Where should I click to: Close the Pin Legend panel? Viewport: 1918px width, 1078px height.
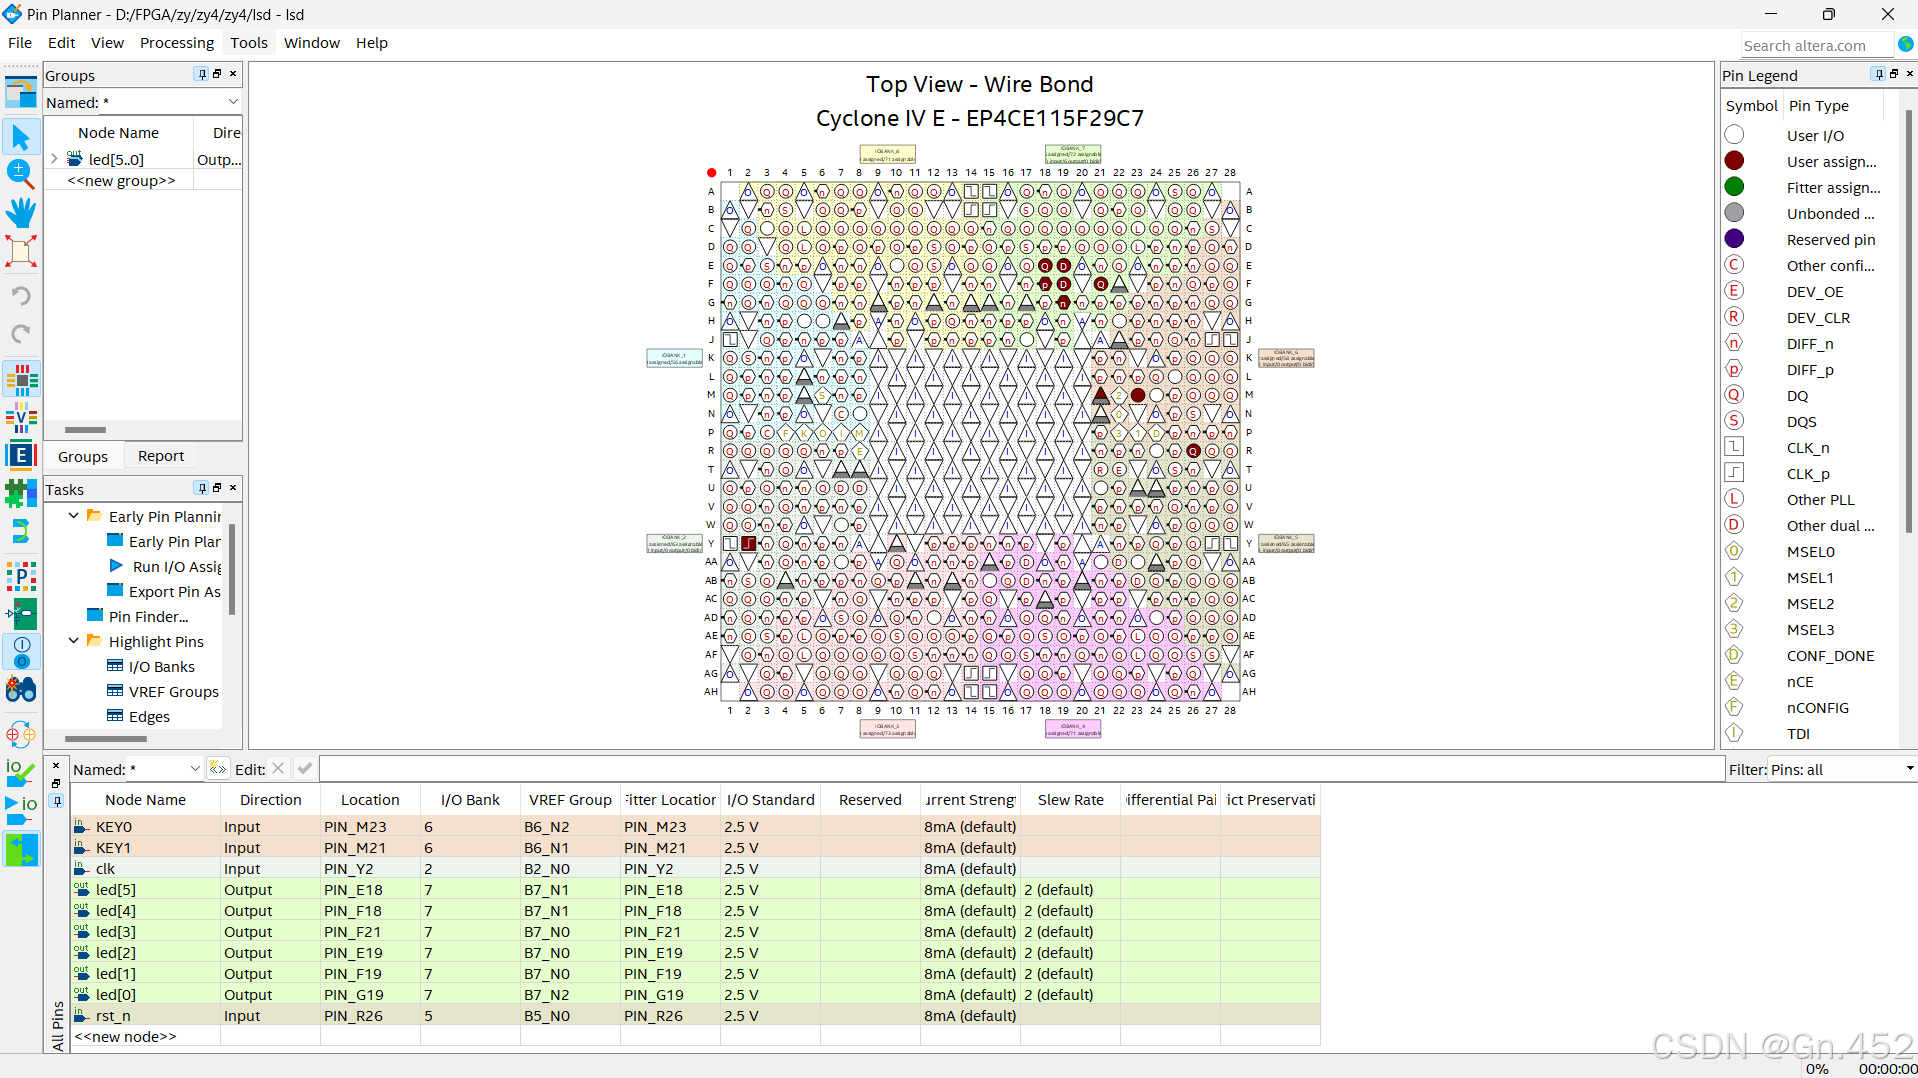(x=1909, y=74)
